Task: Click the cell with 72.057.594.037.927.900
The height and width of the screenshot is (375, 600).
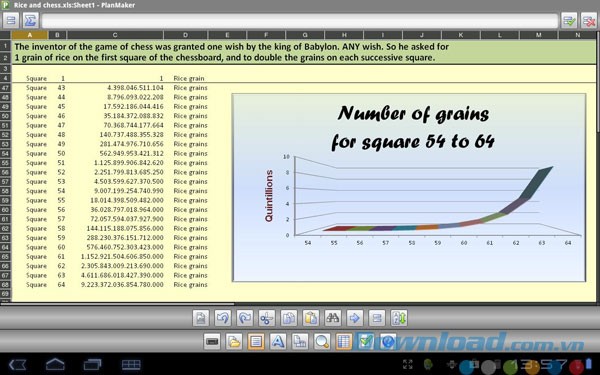Action: [x=115, y=219]
